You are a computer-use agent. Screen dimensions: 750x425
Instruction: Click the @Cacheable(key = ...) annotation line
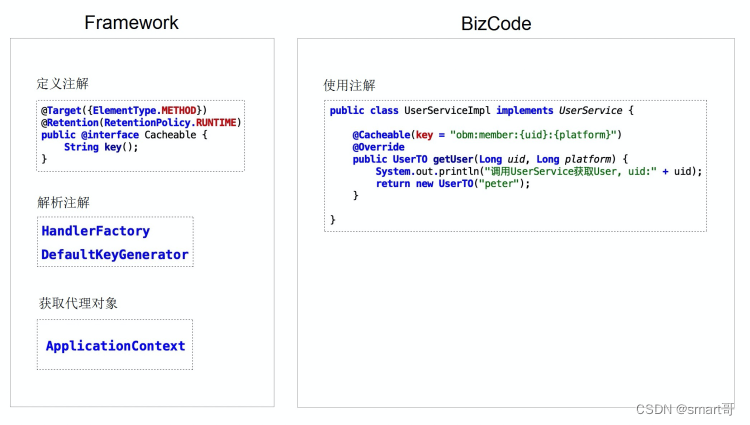pyautogui.click(x=487, y=135)
